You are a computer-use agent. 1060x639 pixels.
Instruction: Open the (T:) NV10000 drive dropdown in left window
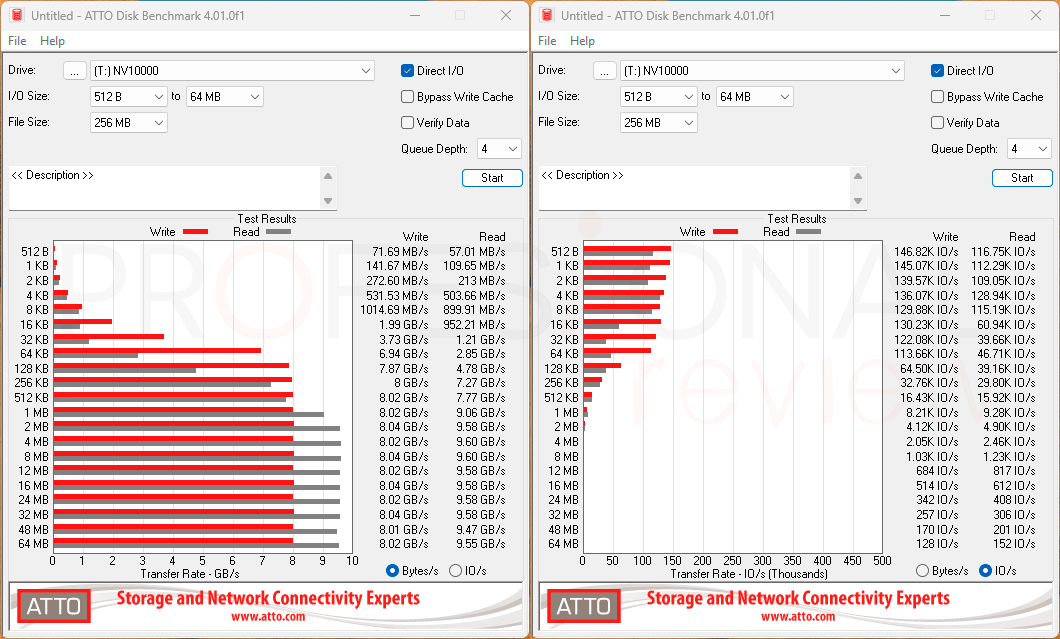pyautogui.click(x=232, y=71)
